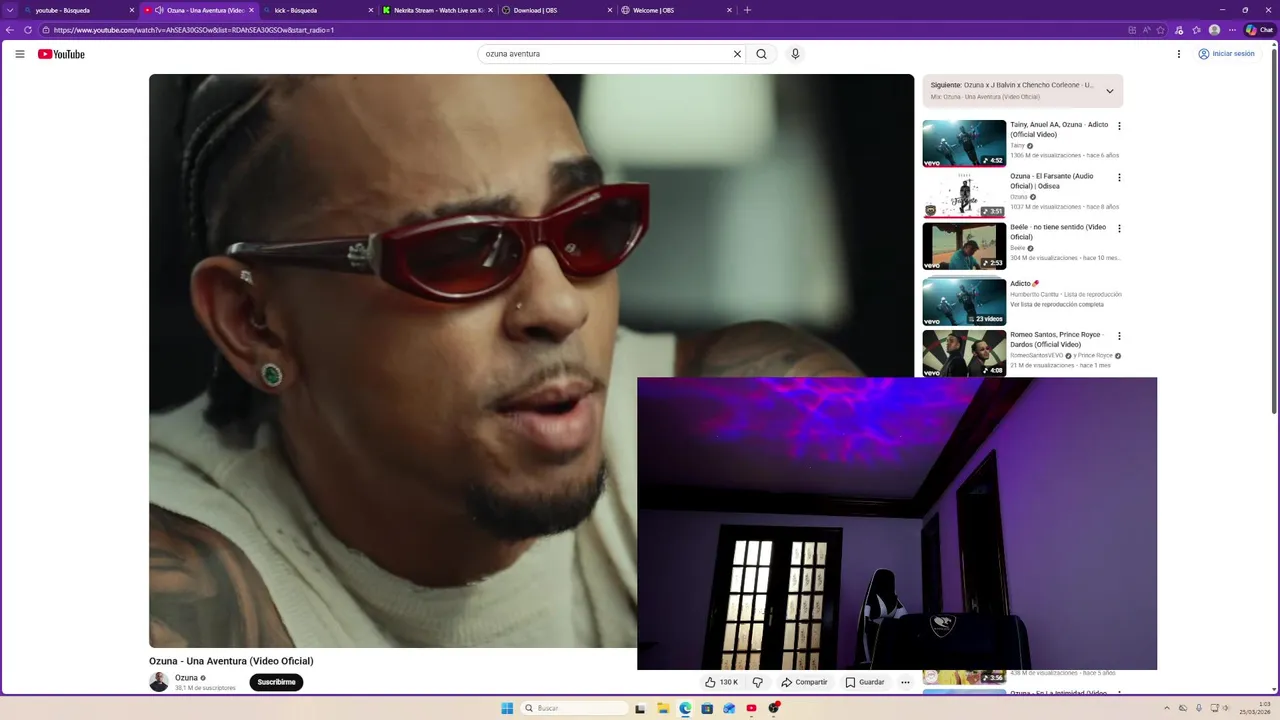Open Adicto video thumbnail by Tainy

click(964, 143)
